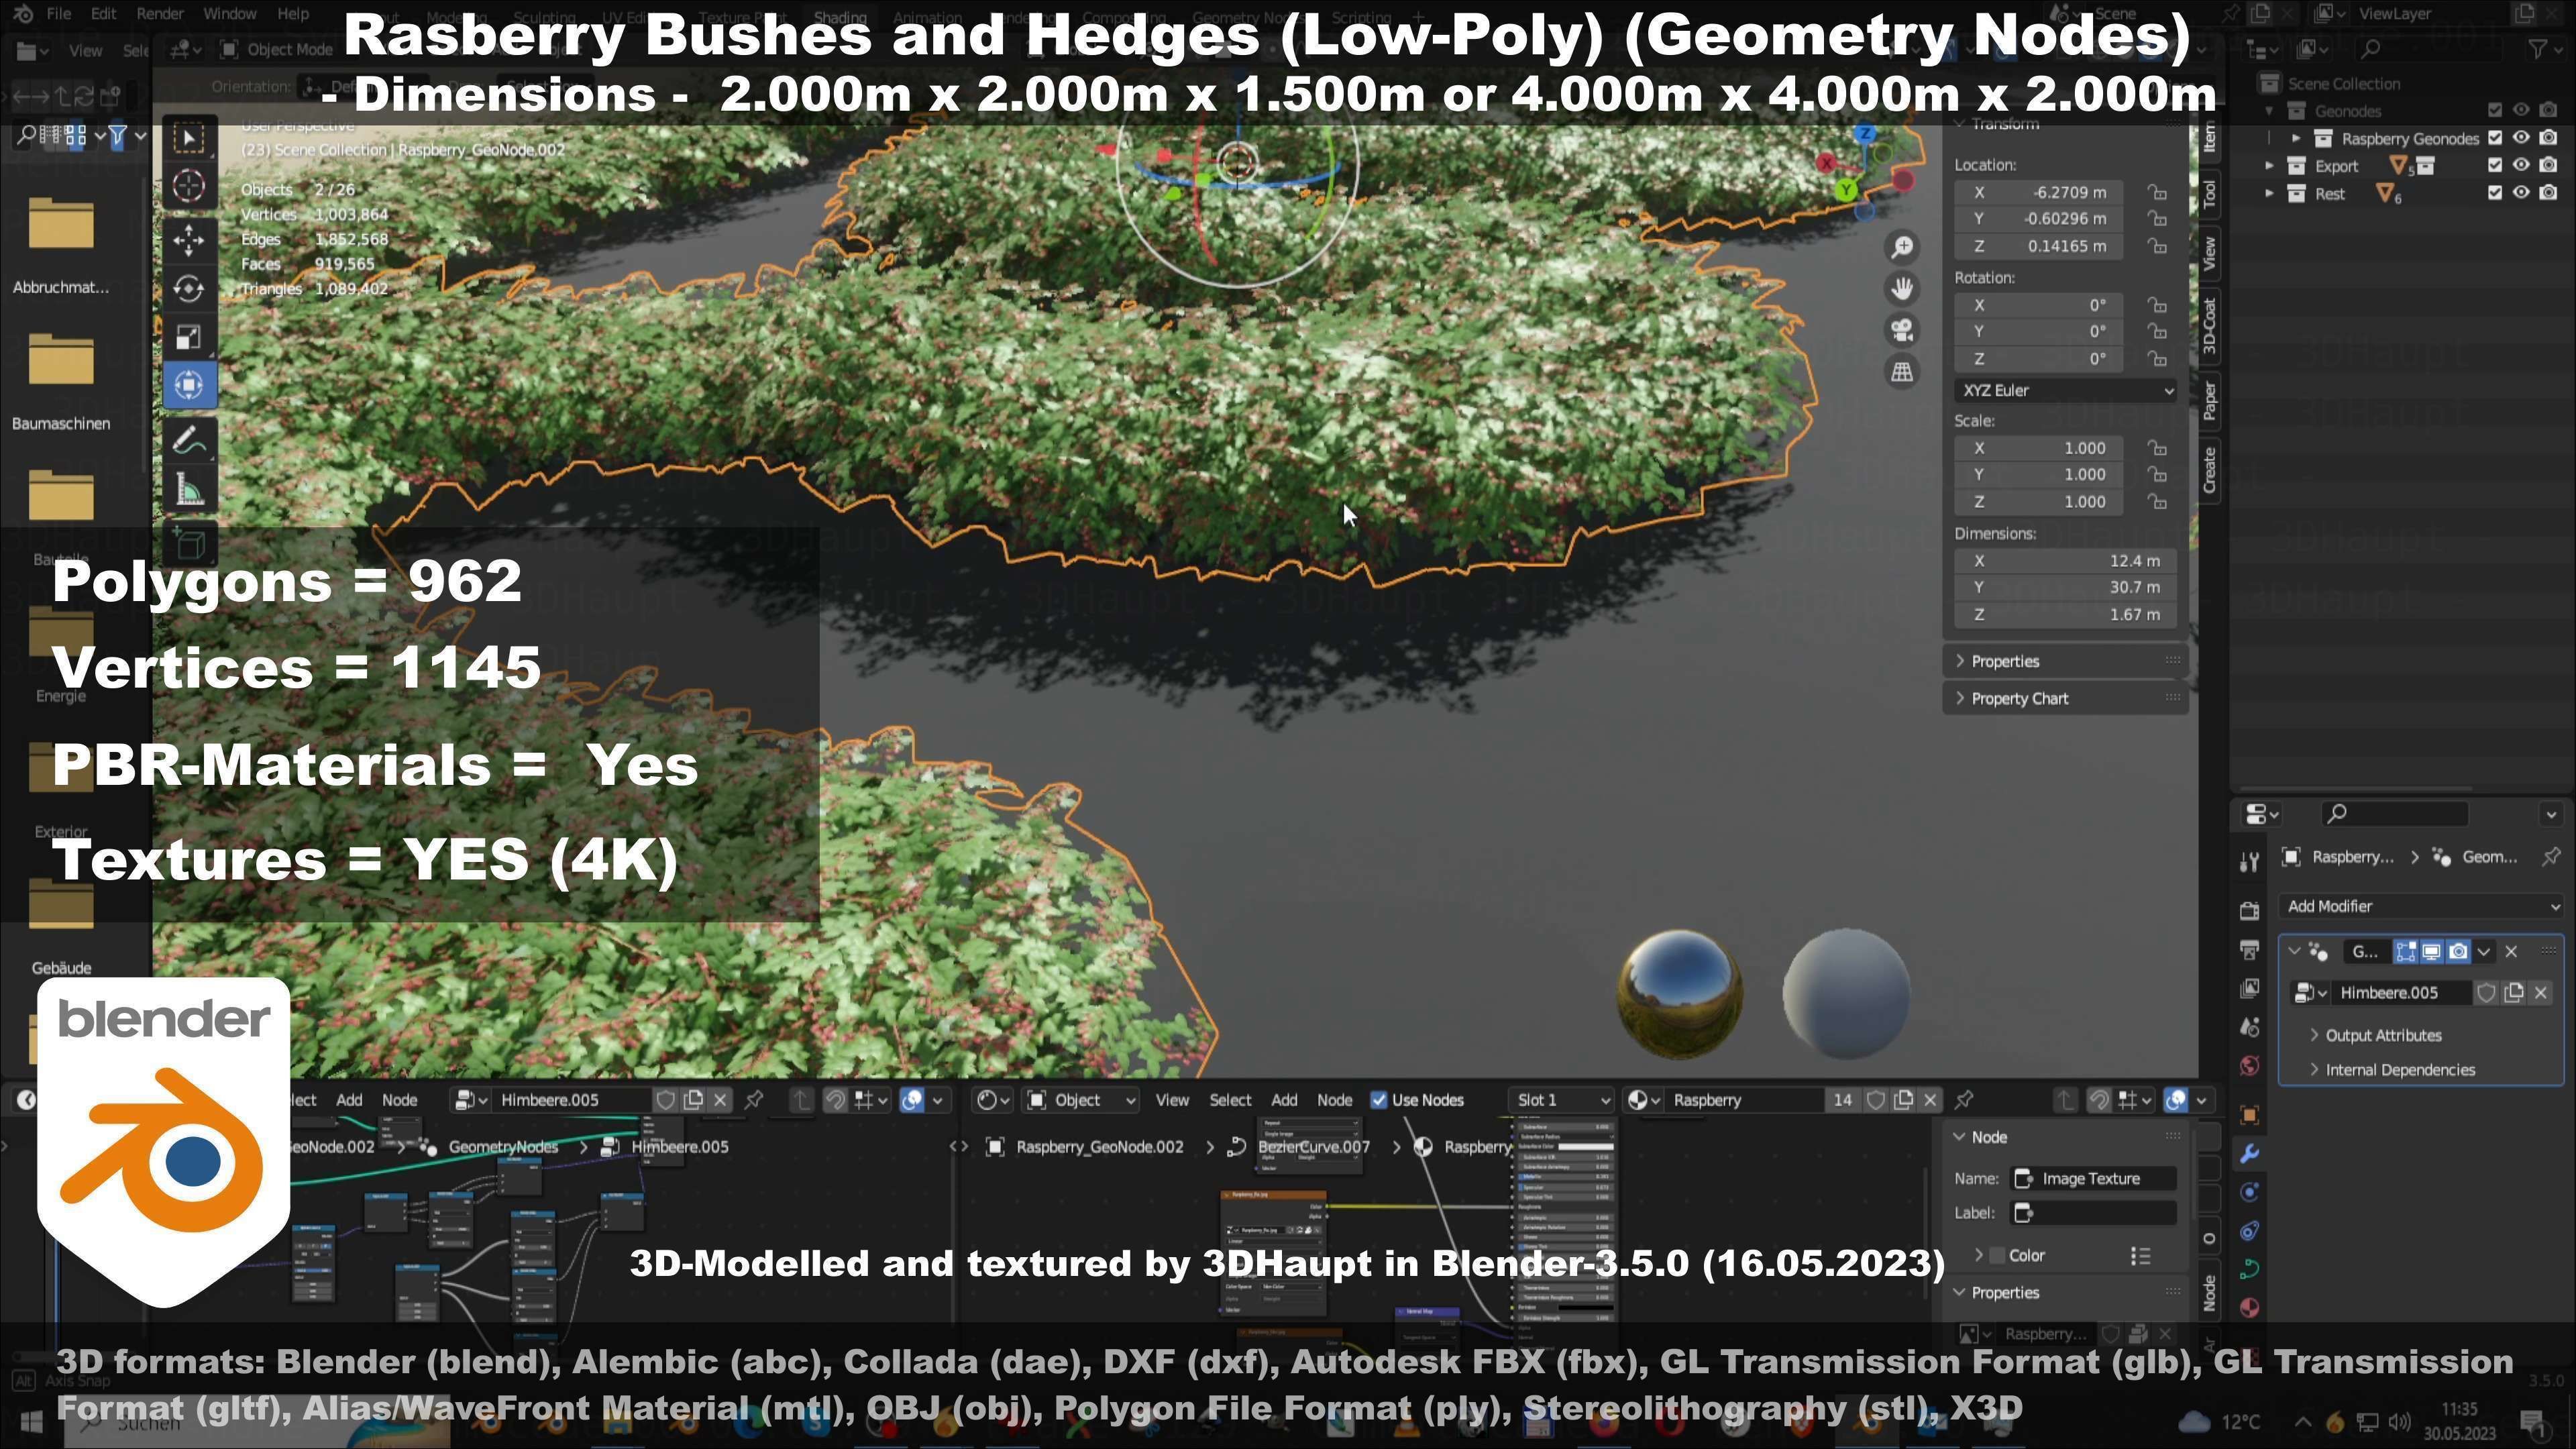The width and height of the screenshot is (2576, 1449).
Task: Hide the Export collection with eye icon
Action: (x=2521, y=166)
